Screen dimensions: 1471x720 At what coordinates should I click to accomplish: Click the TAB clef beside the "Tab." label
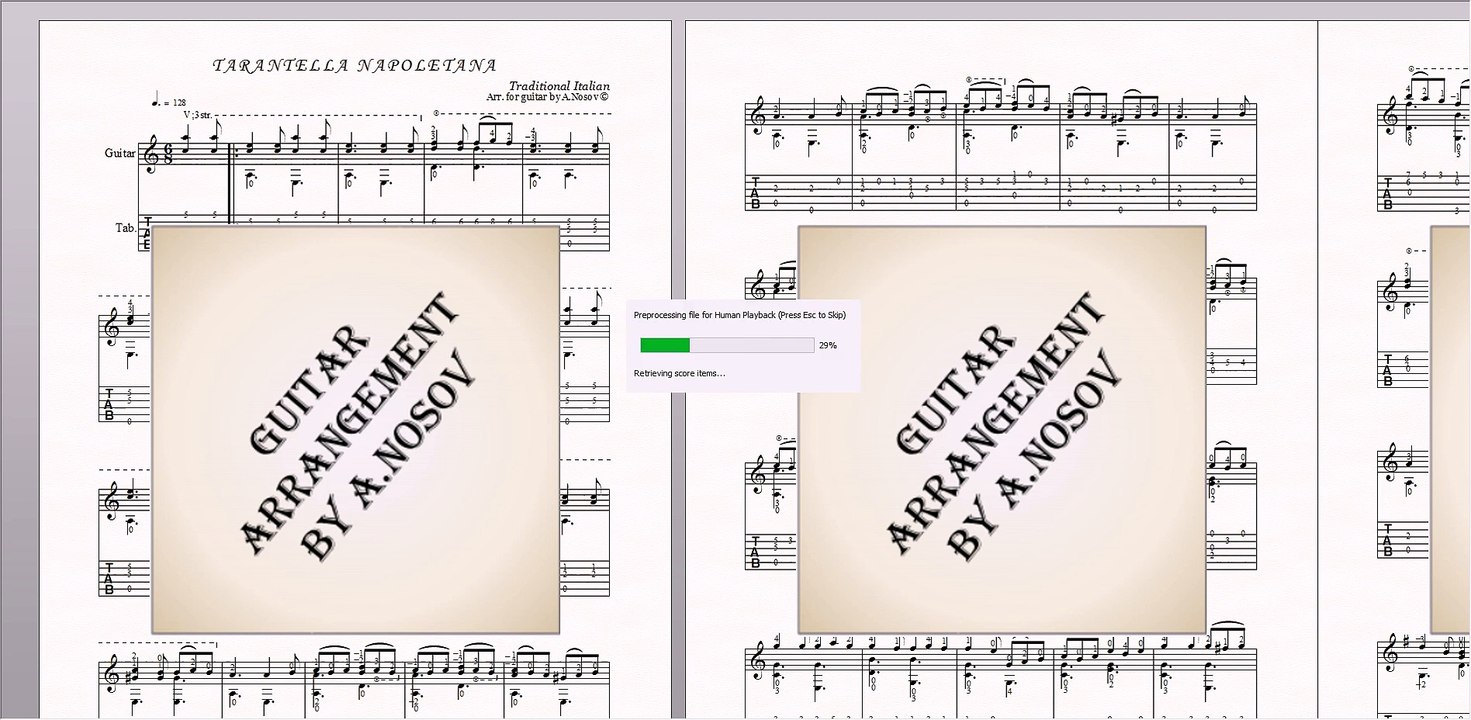[x=147, y=233]
